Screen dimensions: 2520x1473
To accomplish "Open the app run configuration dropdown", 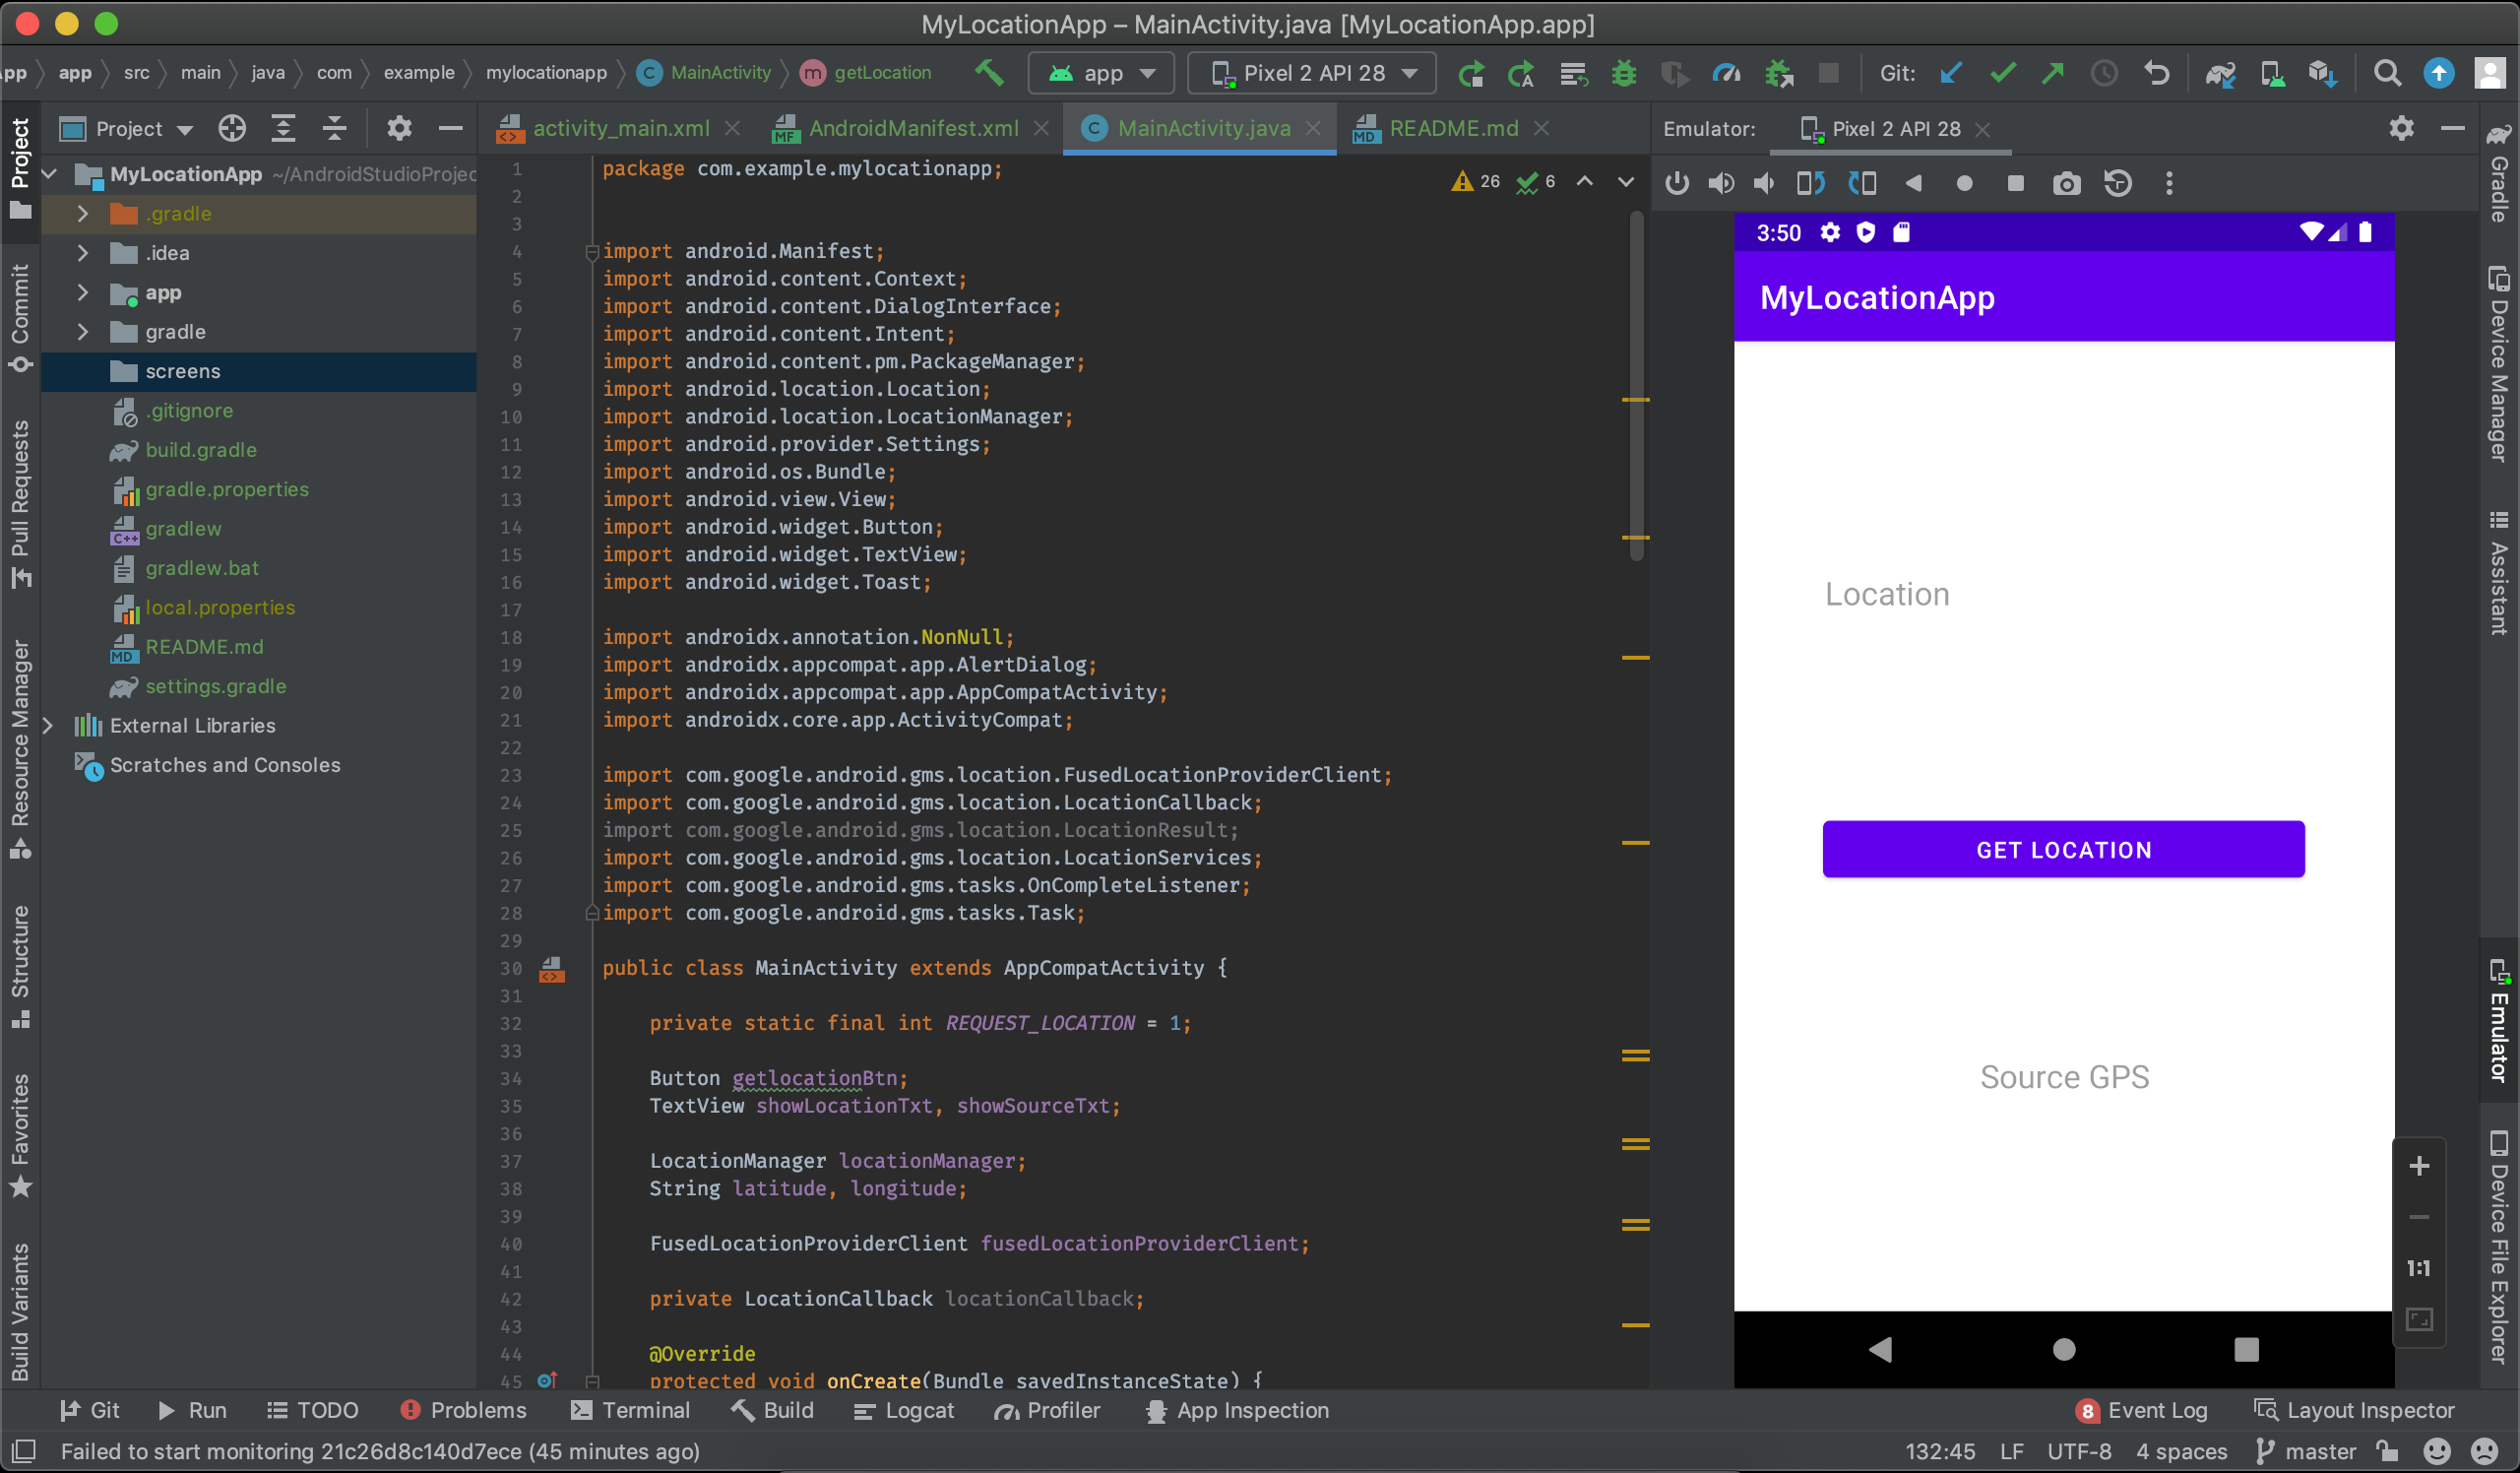I will click(1101, 73).
